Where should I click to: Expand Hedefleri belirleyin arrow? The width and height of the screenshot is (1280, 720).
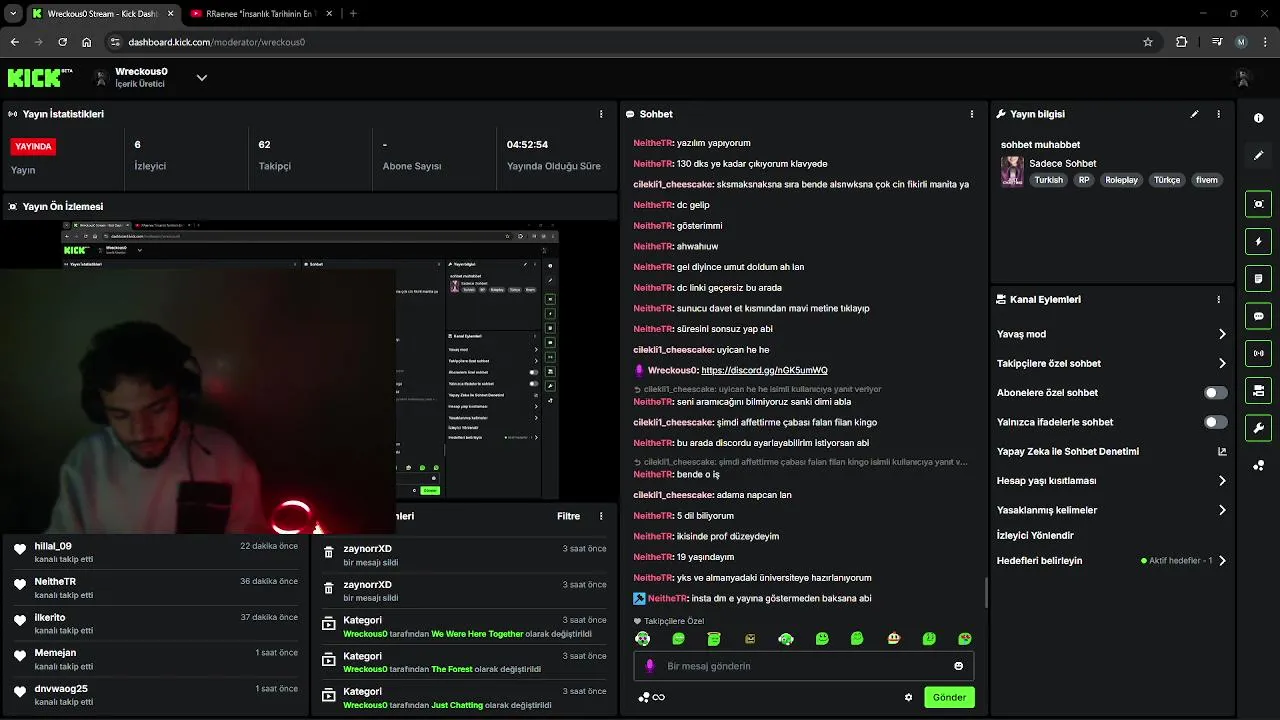point(1222,561)
